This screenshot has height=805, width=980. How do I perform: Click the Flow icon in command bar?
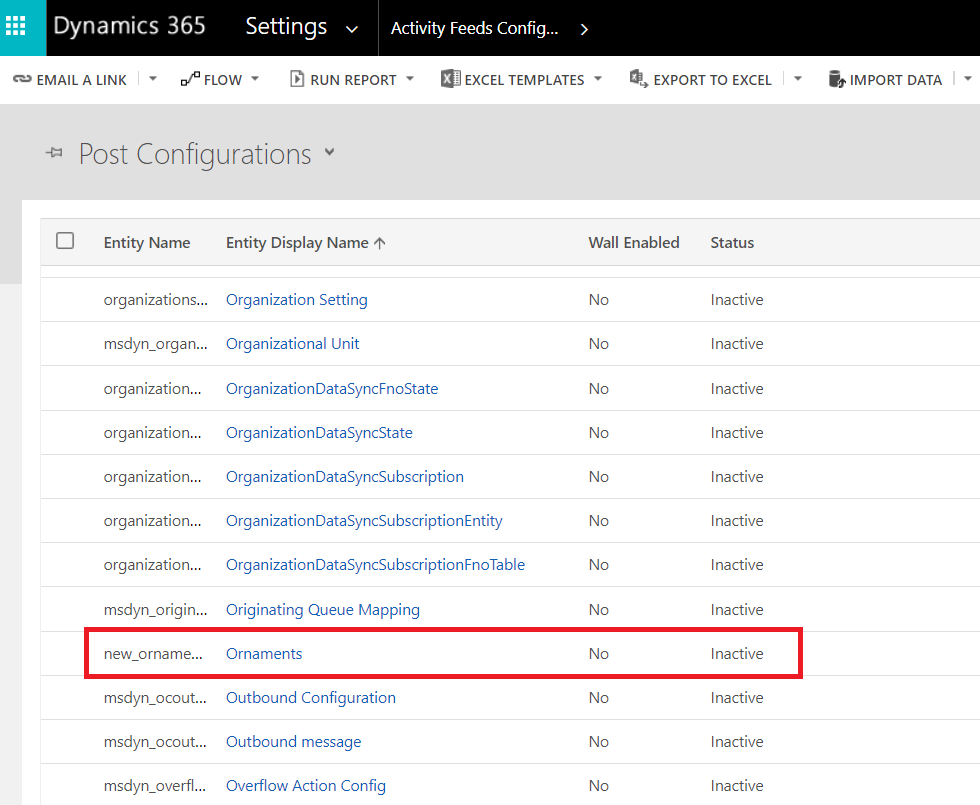coord(190,80)
